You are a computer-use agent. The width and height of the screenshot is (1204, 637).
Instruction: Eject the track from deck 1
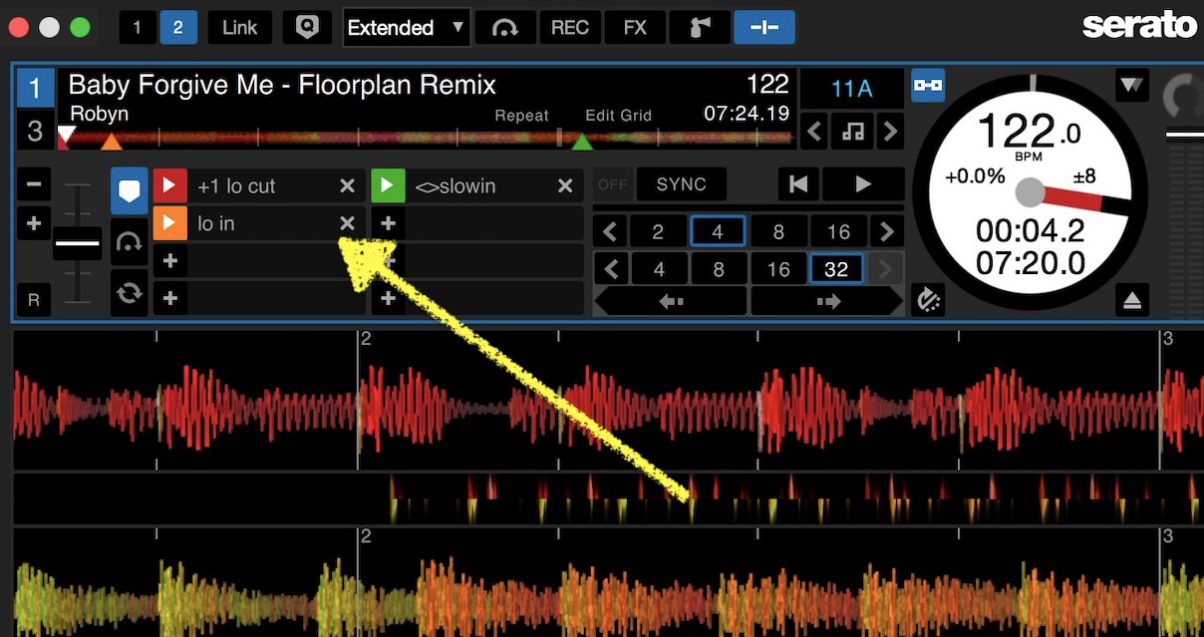(x=1133, y=300)
